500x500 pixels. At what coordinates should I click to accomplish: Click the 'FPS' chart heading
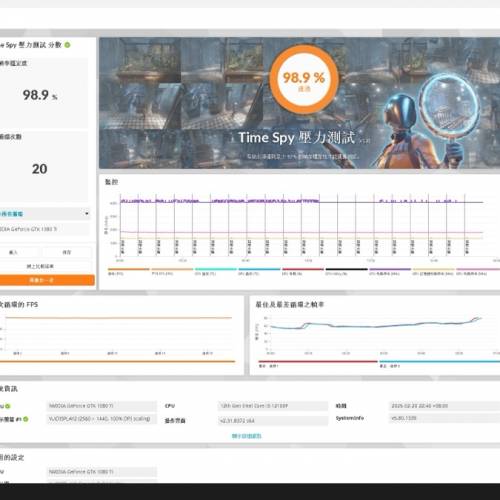[19, 304]
